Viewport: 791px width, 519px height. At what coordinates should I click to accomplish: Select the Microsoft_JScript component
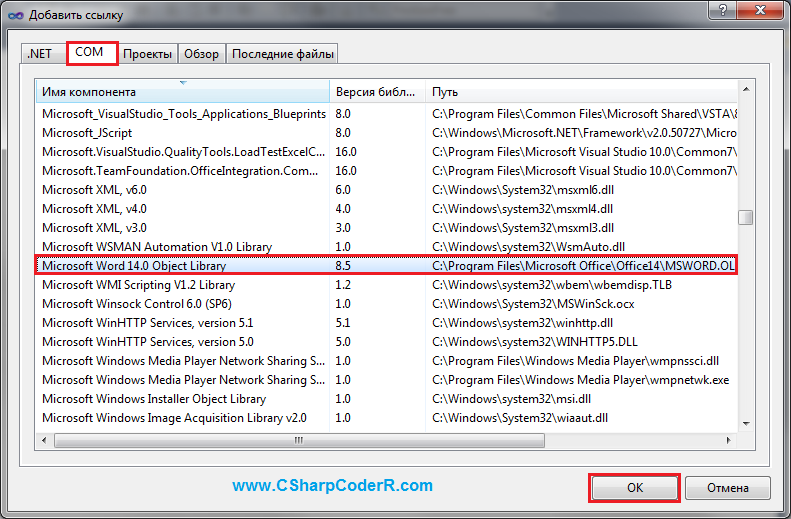tap(386, 133)
